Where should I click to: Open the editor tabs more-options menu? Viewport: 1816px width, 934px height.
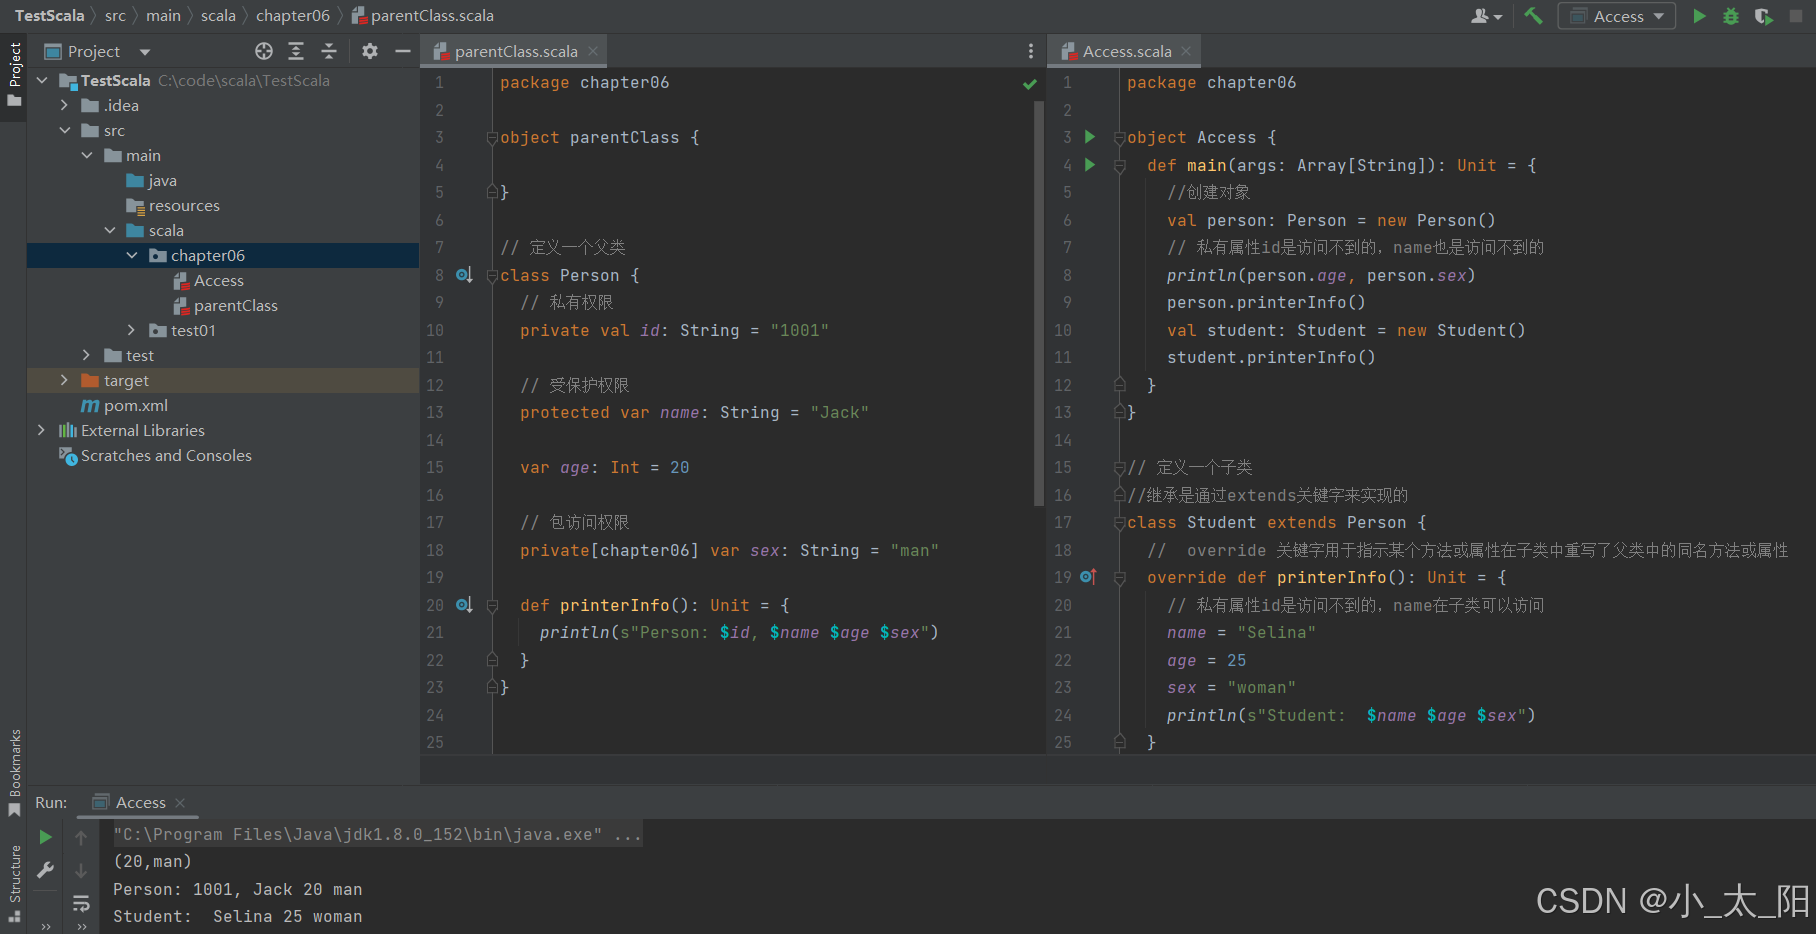point(1031,51)
